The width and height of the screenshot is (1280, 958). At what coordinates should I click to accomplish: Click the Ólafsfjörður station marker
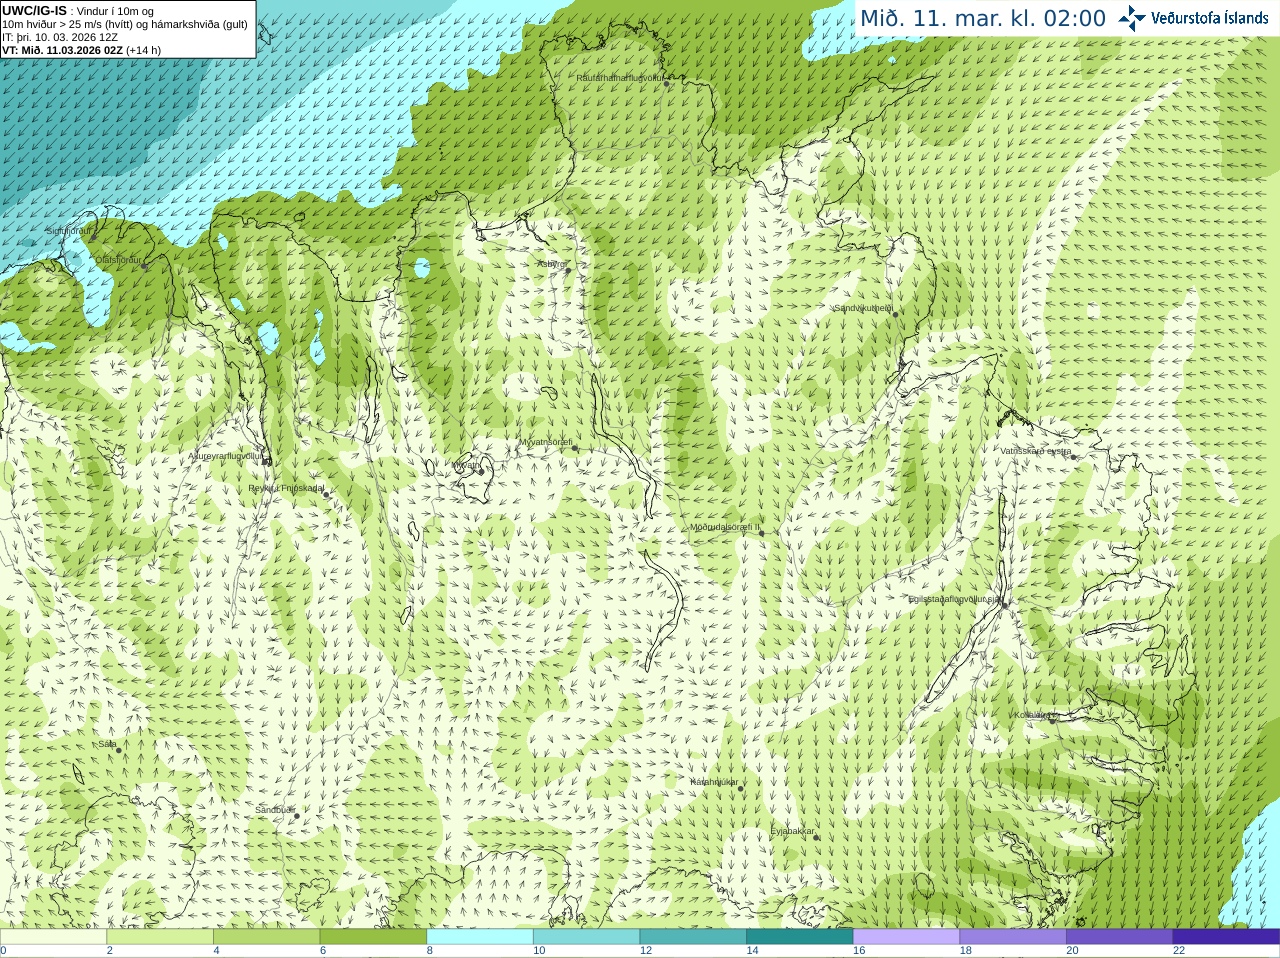point(144,267)
